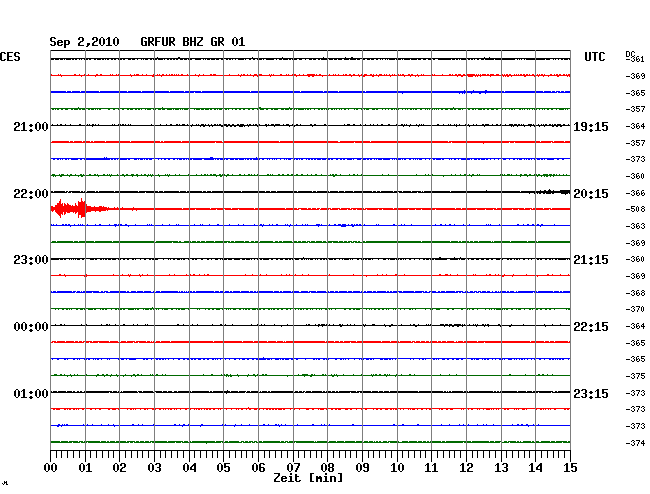Select the "02" minute axis tick label
650x494 pixels.
(119, 468)
